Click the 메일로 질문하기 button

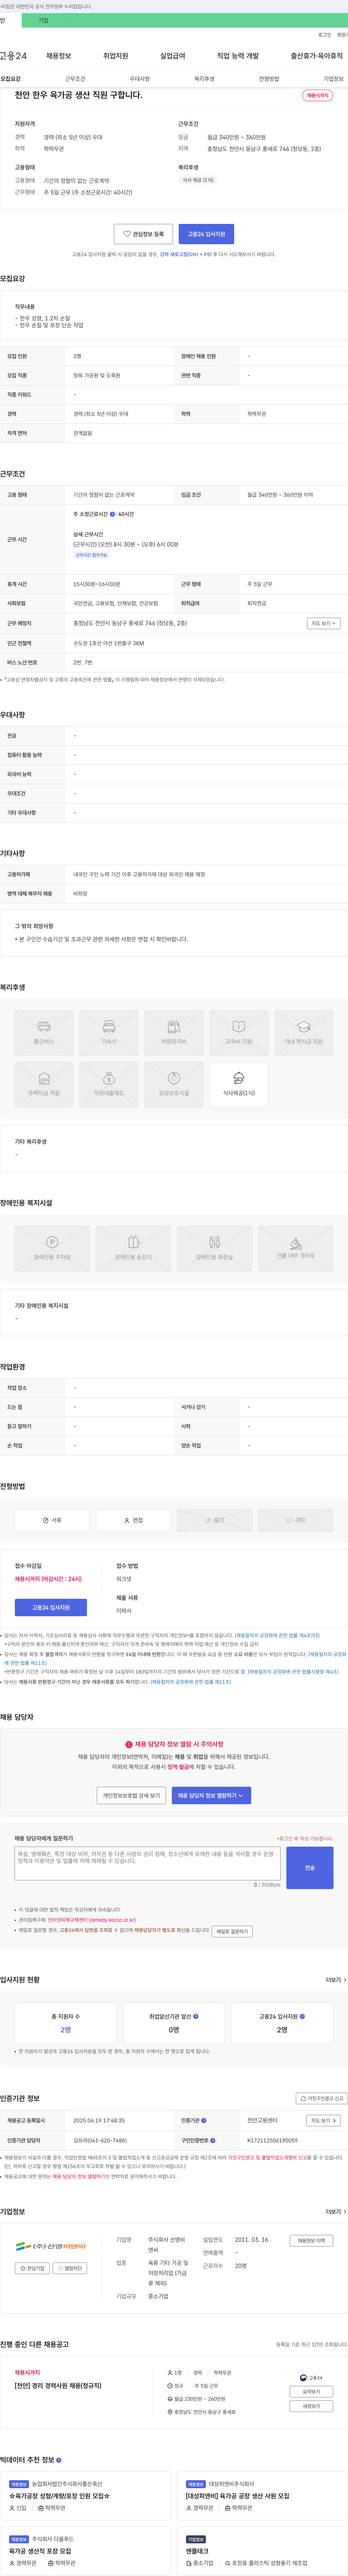(232, 1931)
